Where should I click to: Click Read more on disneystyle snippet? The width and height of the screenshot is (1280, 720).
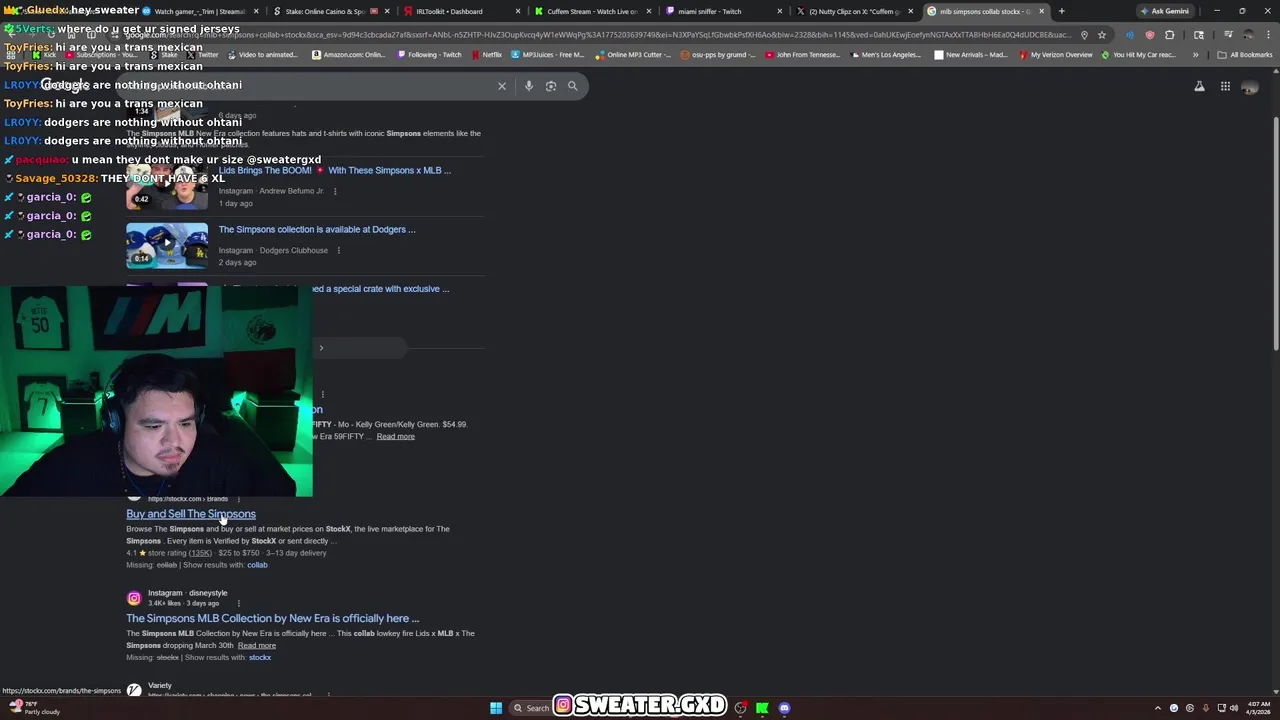[257, 645]
